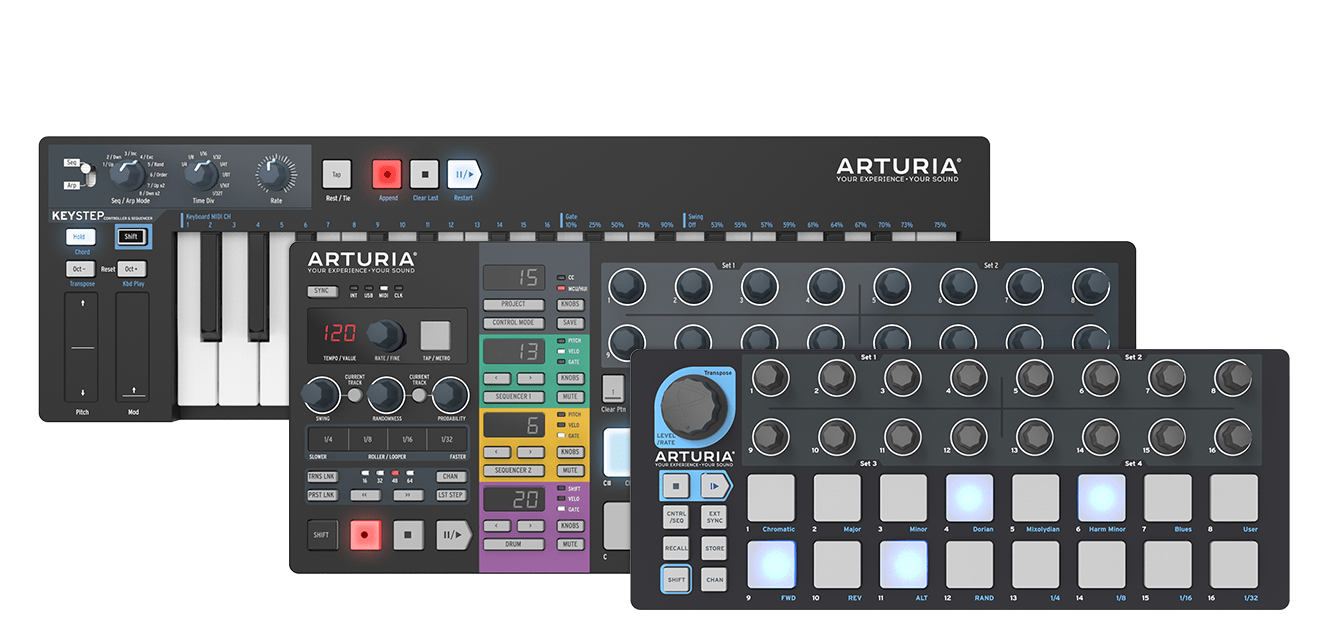
Task: Toggle EXT SYNC on the BeatStep
Action: click(x=714, y=514)
